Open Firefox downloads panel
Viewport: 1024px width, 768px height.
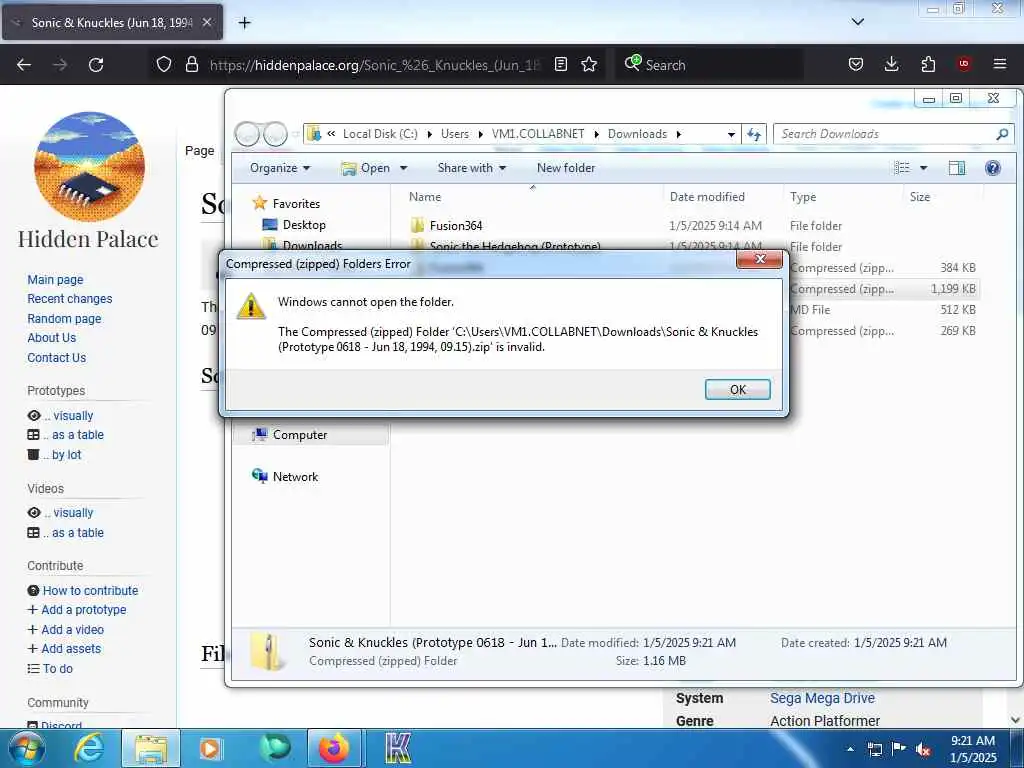click(891, 64)
